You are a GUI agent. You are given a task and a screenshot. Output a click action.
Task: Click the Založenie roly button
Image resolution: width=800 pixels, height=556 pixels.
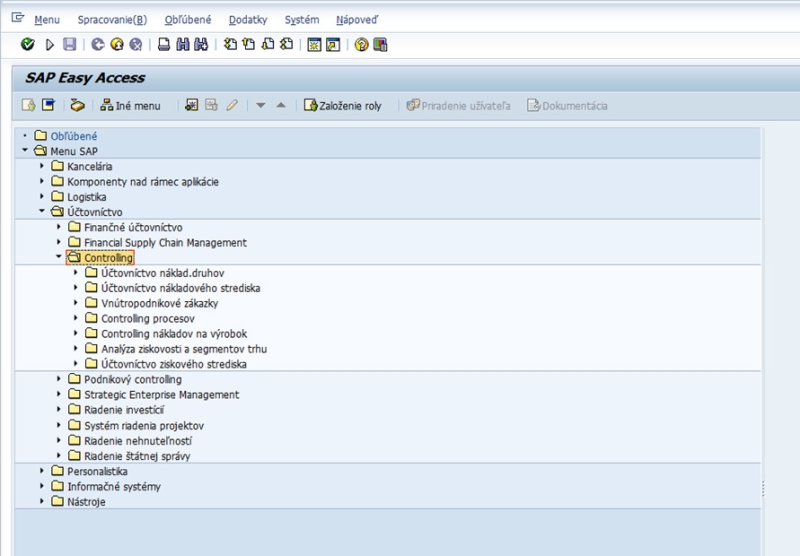(x=342, y=106)
